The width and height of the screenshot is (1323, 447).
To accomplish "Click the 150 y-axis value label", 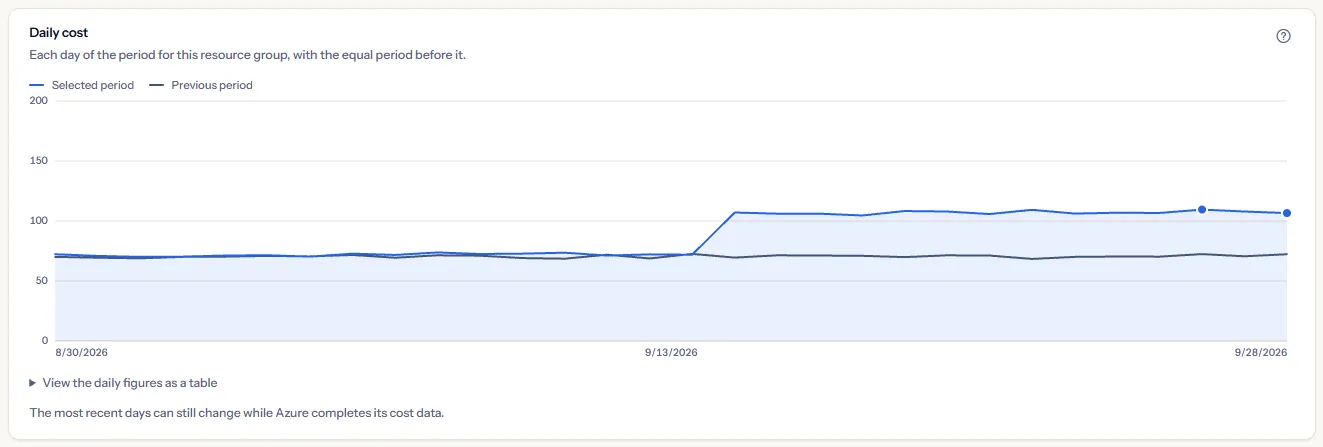I will [39, 160].
